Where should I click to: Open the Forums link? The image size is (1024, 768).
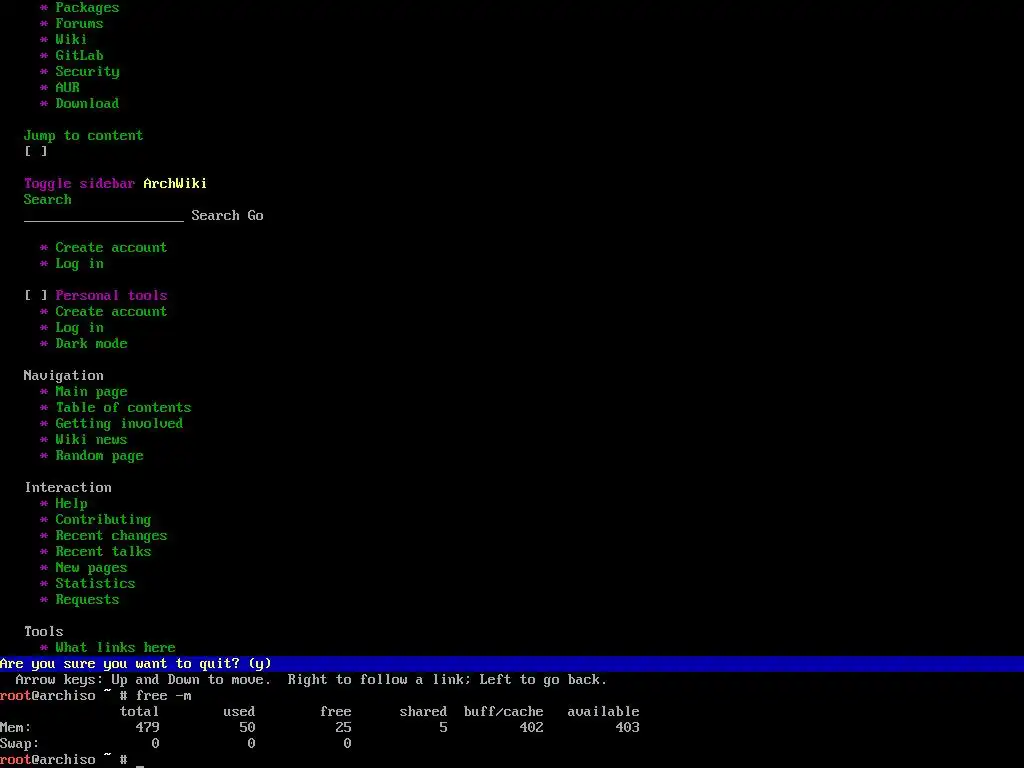pyautogui.click(x=79, y=24)
